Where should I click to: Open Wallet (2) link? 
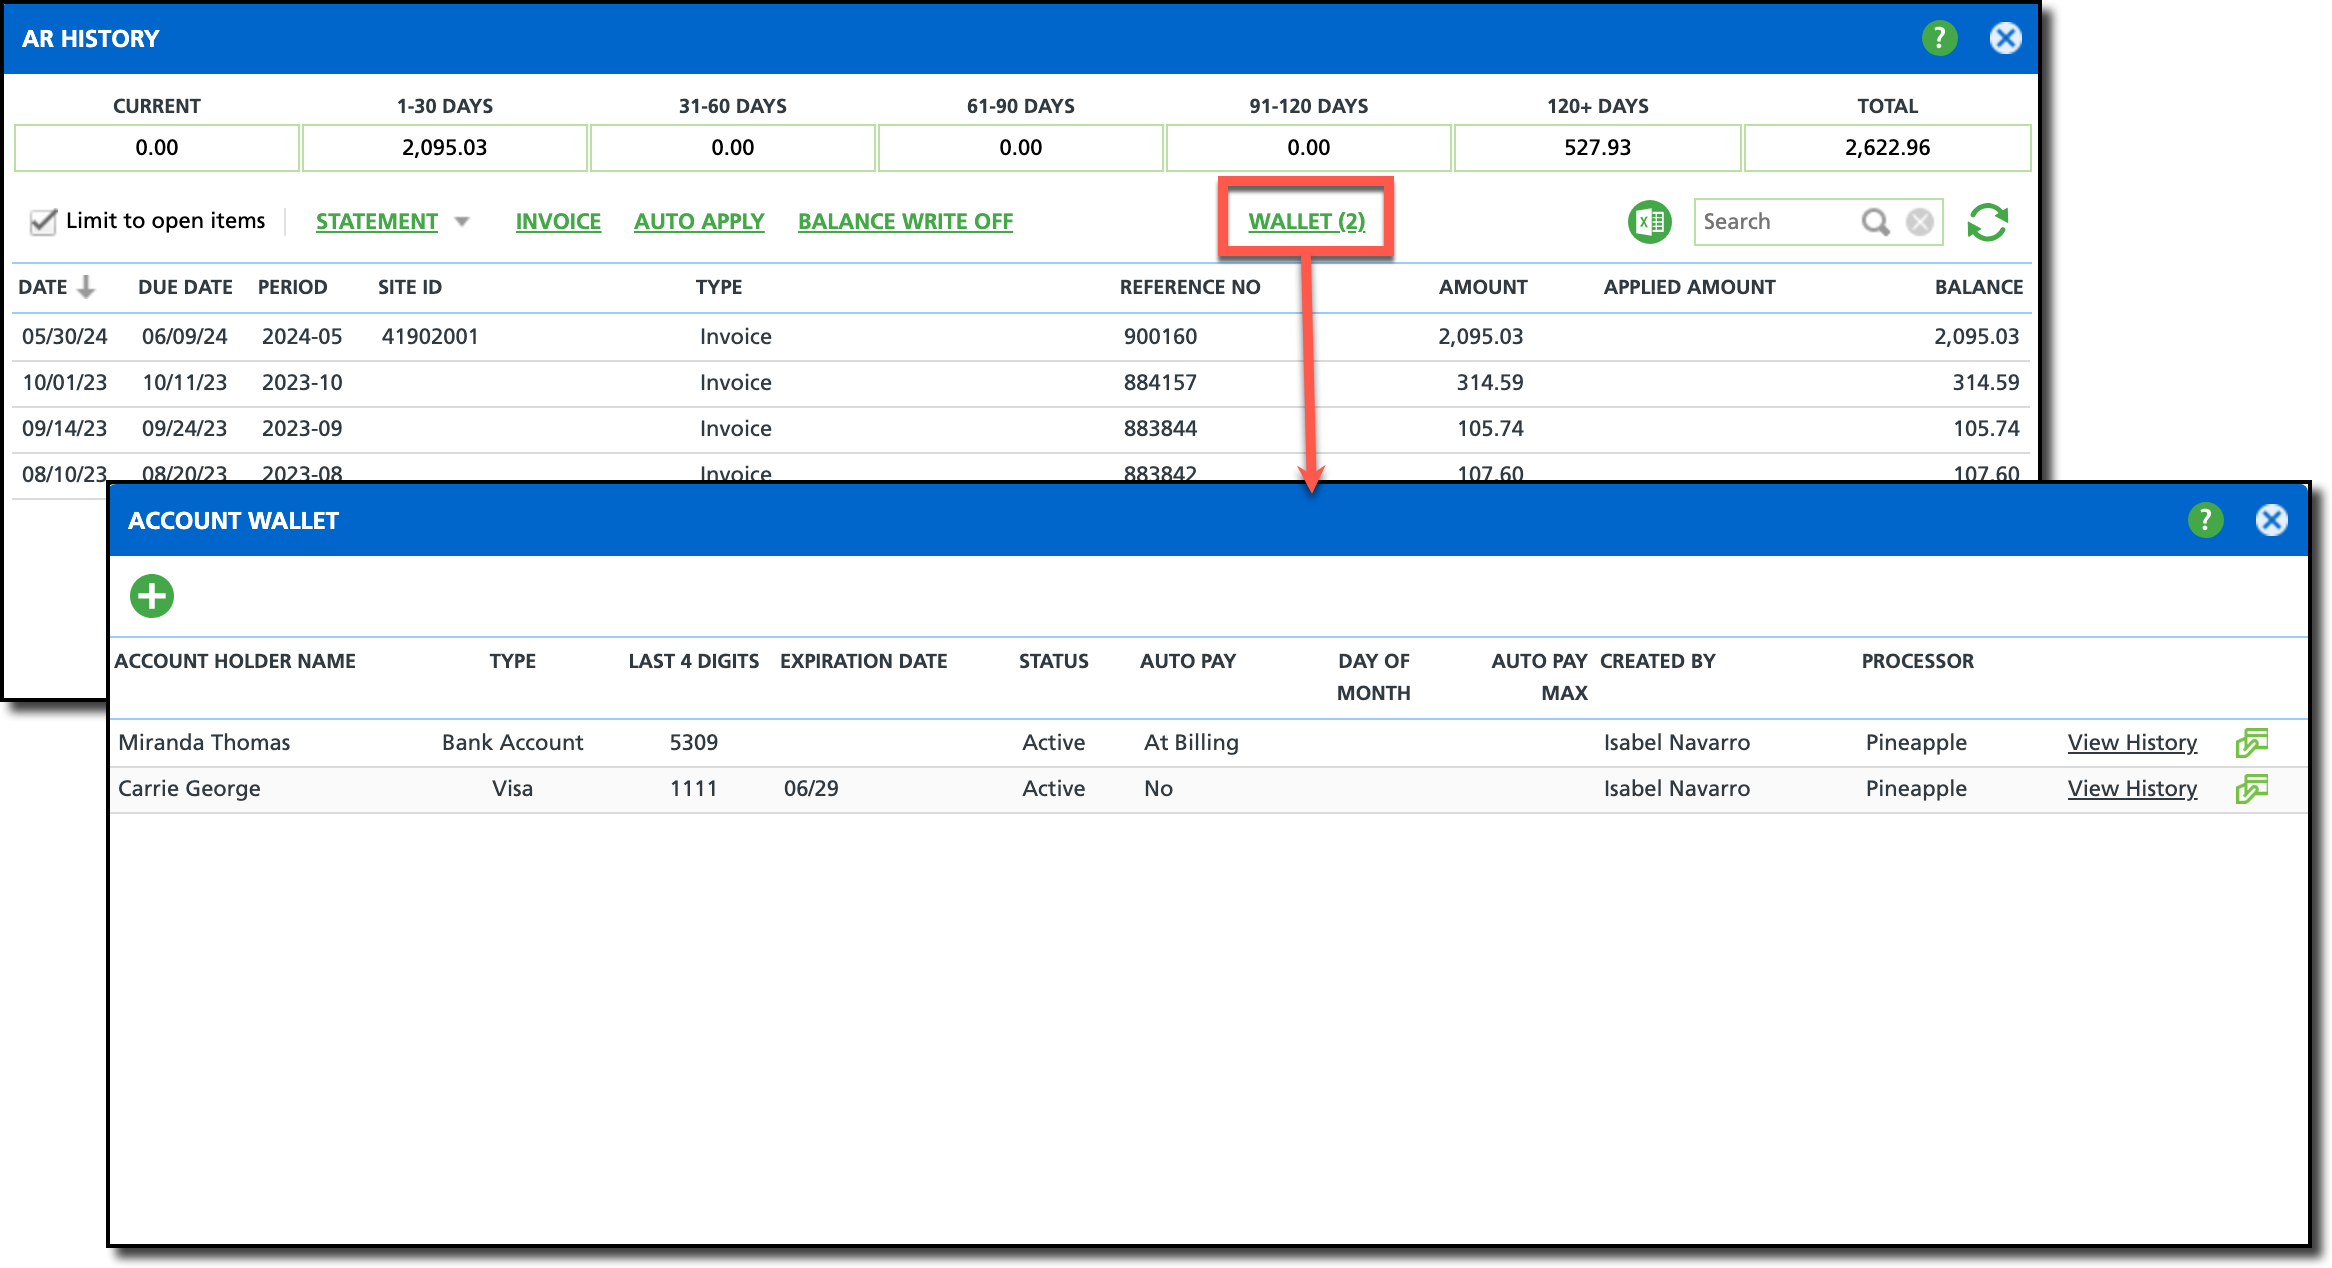(1306, 221)
